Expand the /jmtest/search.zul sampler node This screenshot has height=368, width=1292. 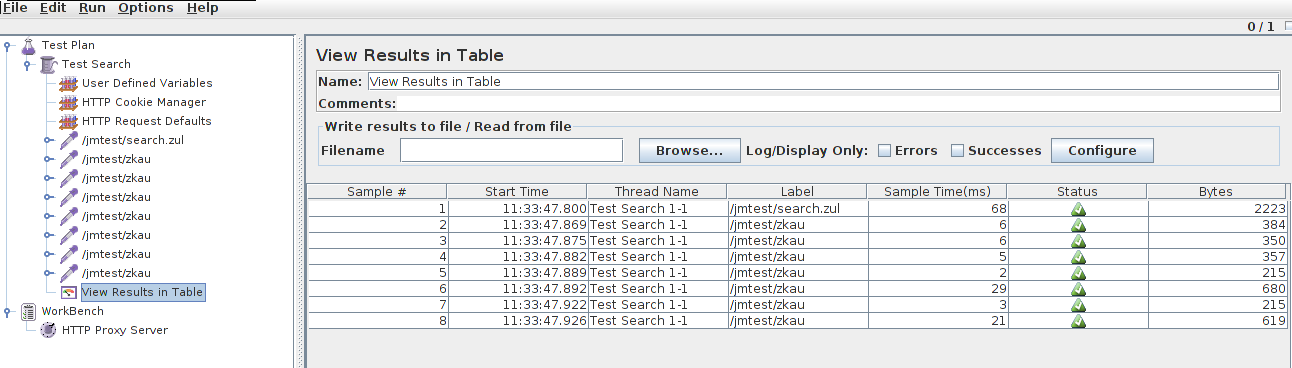48,140
